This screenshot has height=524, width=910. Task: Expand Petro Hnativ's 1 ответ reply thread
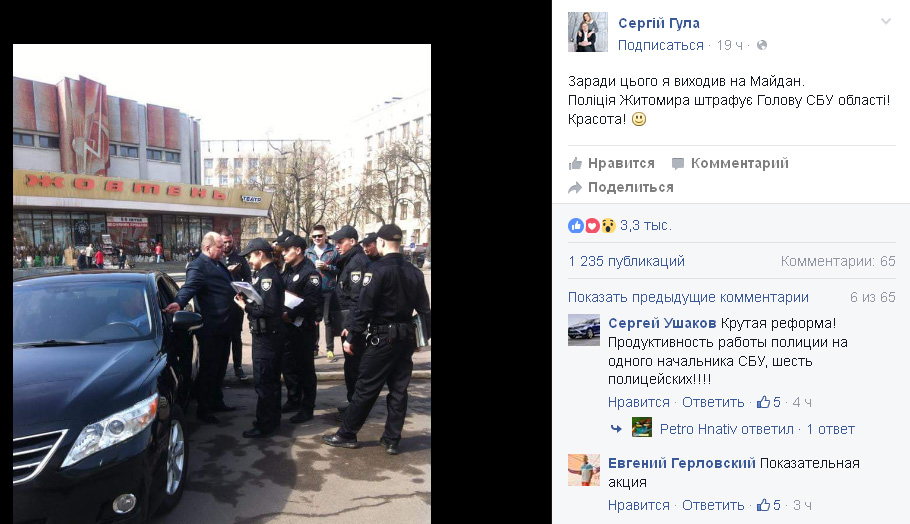click(x=830, y=429)
